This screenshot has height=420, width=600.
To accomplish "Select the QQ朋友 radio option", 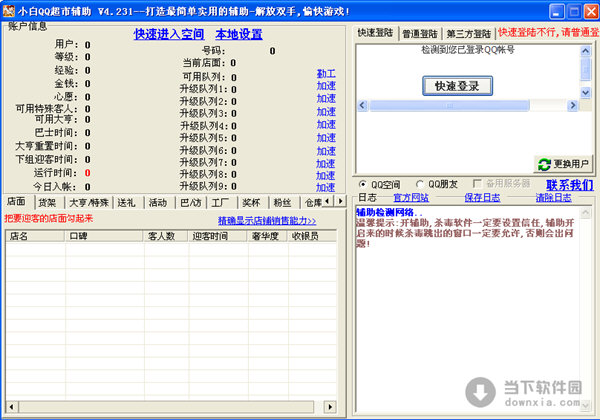I will (420, 184).
